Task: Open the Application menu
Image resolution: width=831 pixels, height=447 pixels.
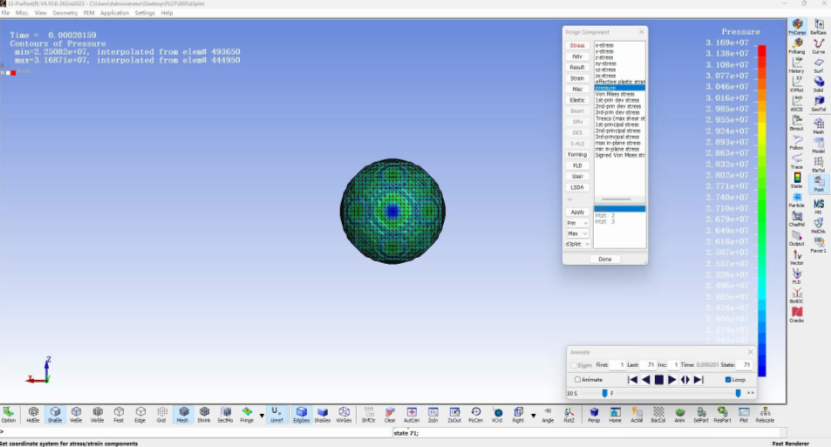Action: (x=114, y=13)
